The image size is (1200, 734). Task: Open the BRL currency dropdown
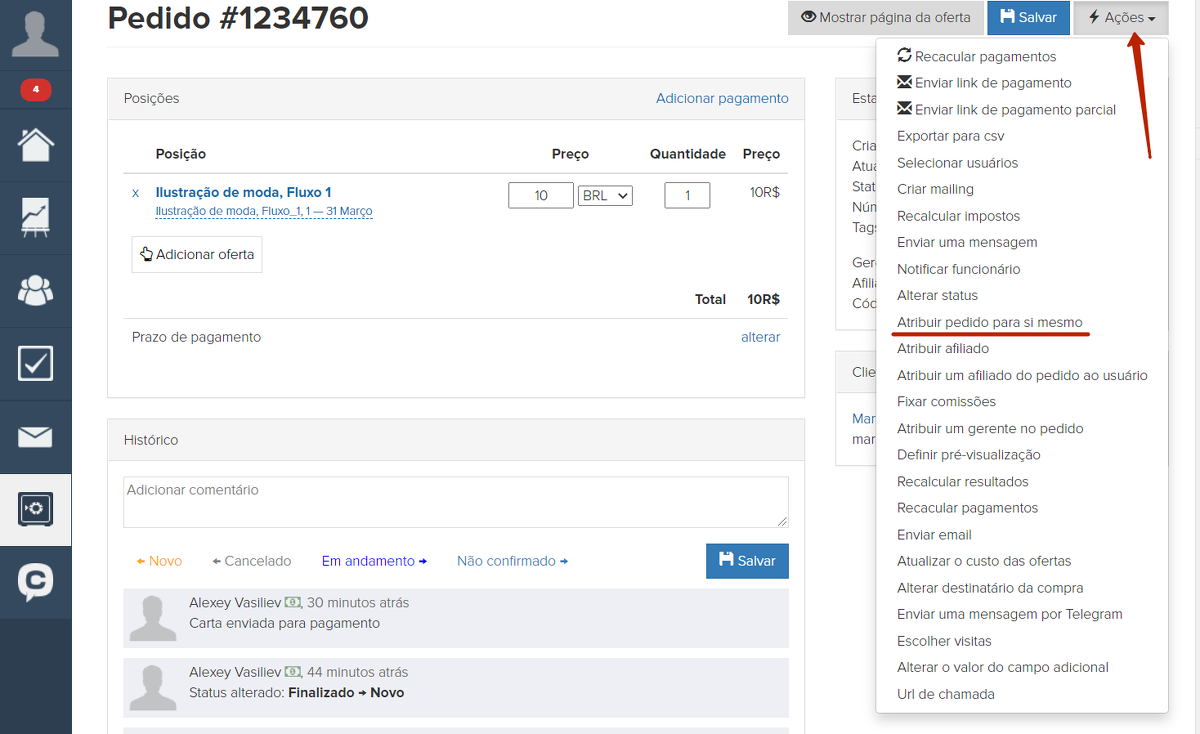click(605, 196)
